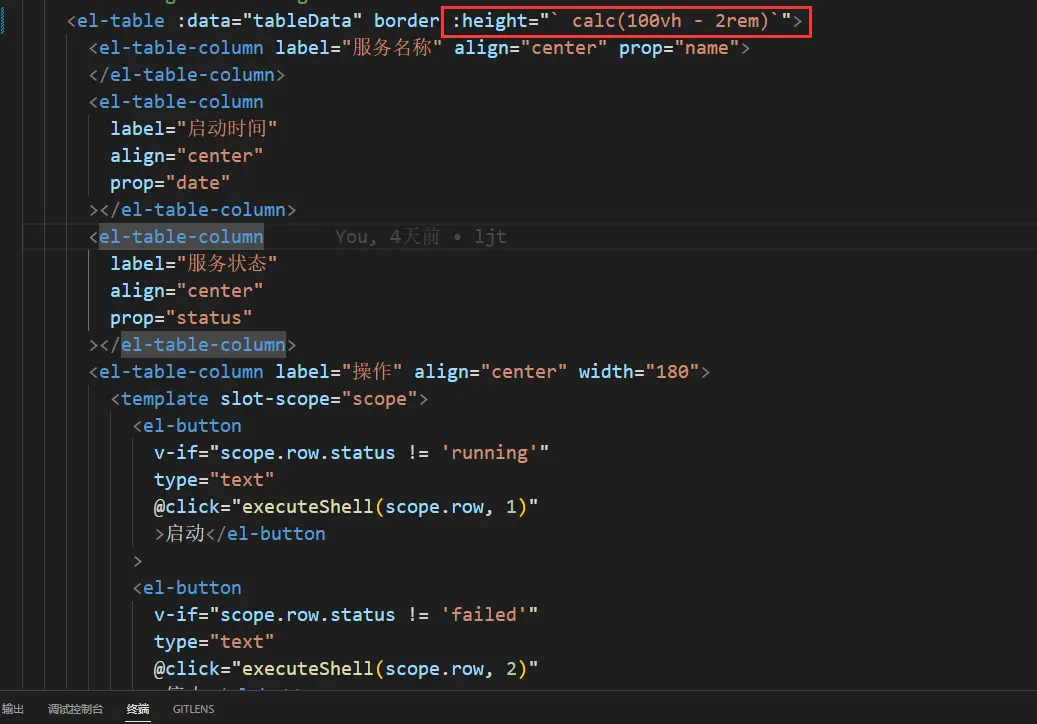Switch to the 终端 panel tab
Image resolution: width=1037 pixels, height=724 pixels.
pos(138,709)
